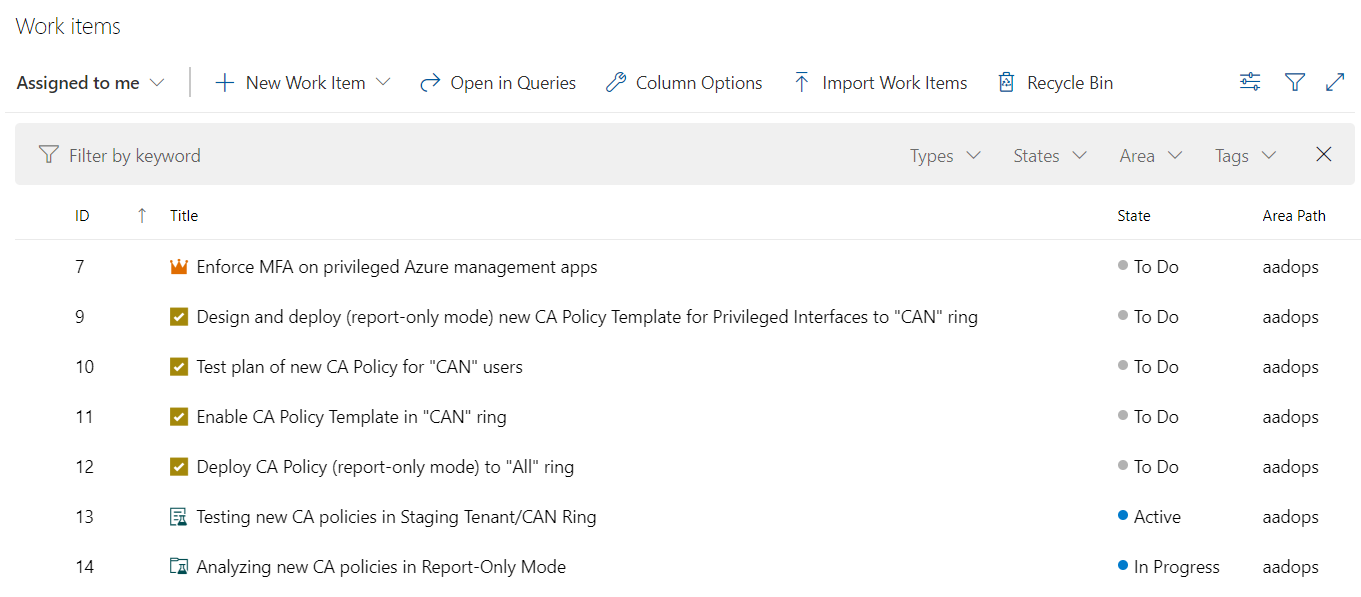Open Test plan of new CA Policy item

click(360, 367)
